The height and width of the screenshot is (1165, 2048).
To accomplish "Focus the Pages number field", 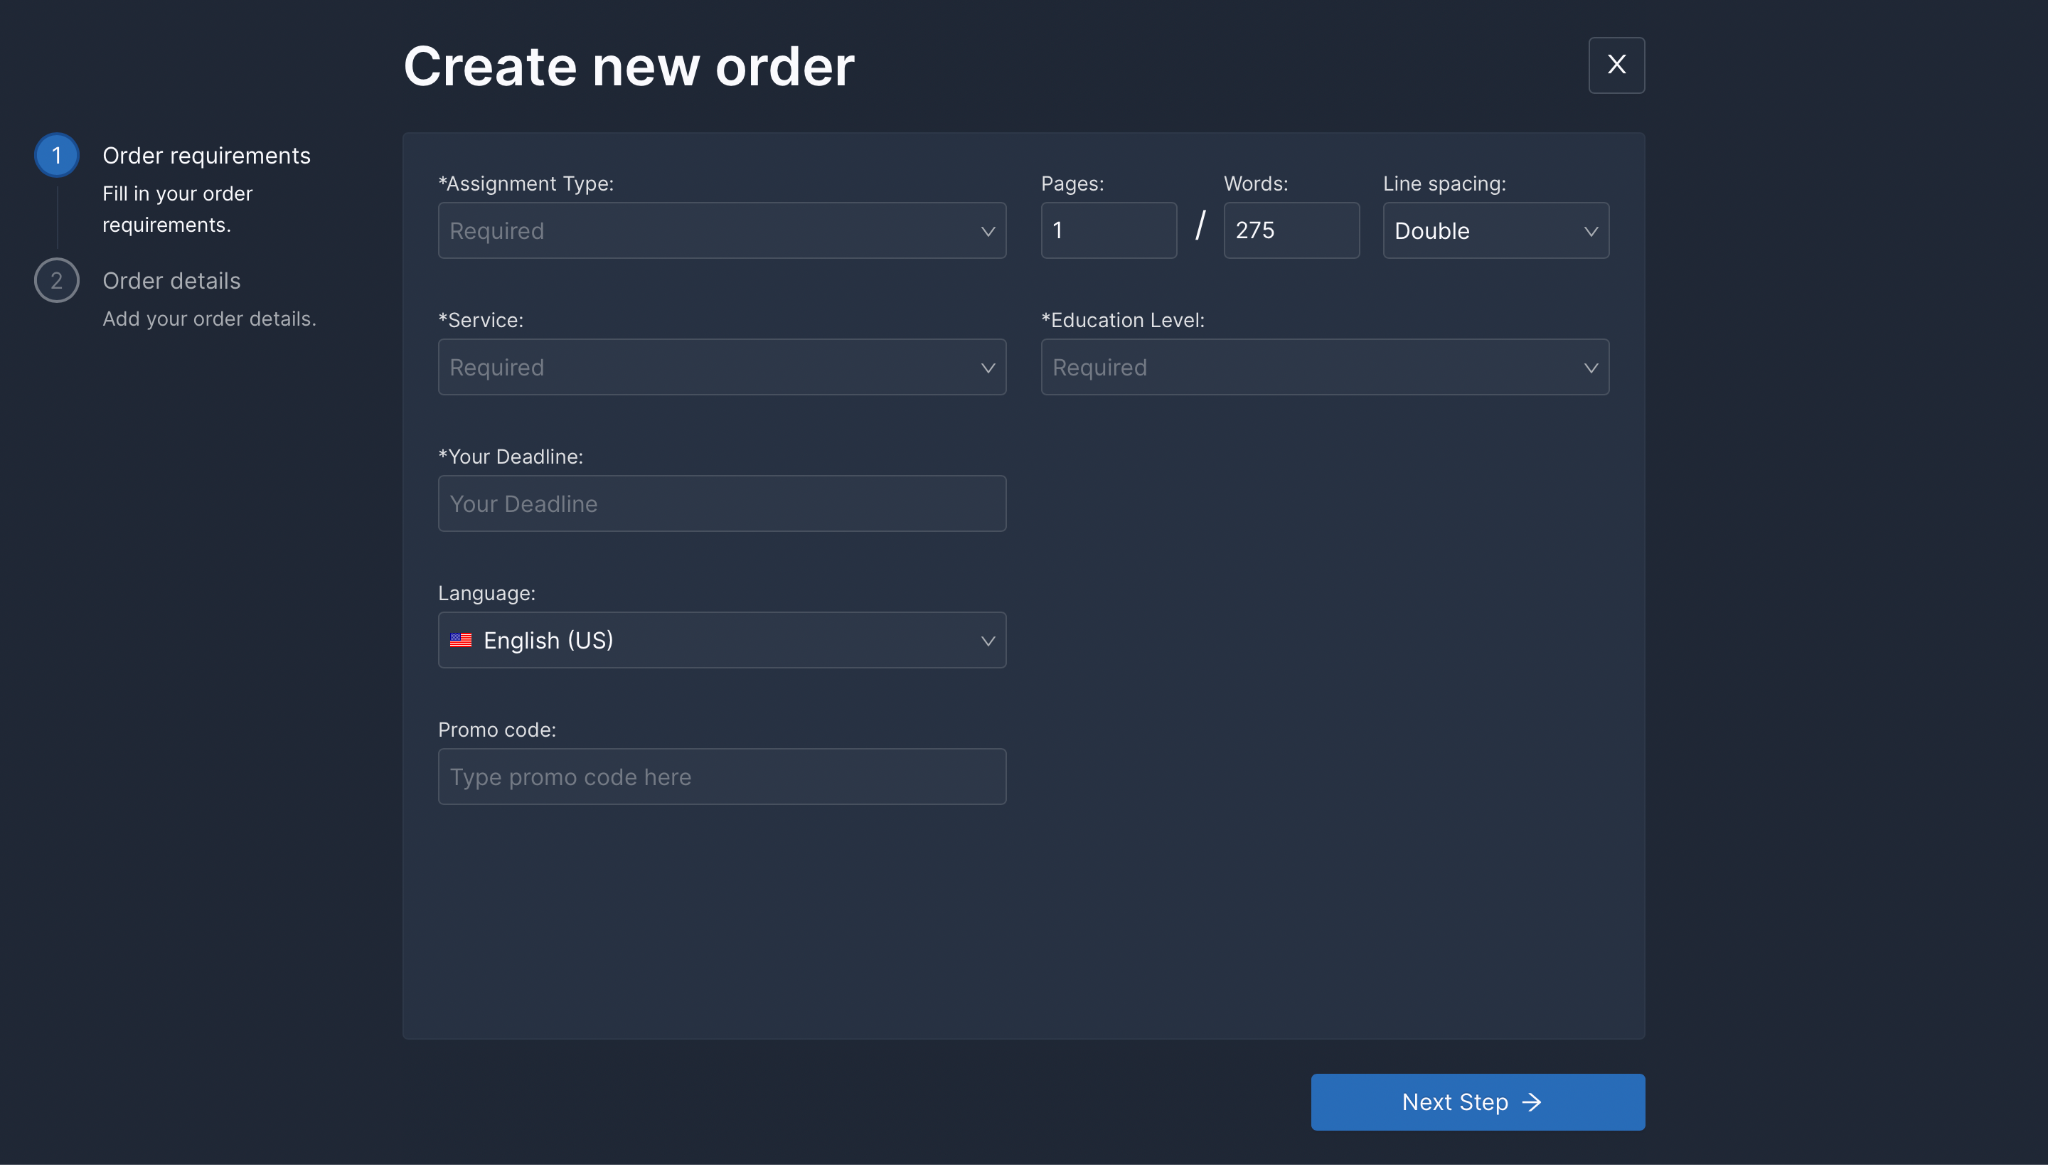I will pyautogui.click(x=1108, y=231).
